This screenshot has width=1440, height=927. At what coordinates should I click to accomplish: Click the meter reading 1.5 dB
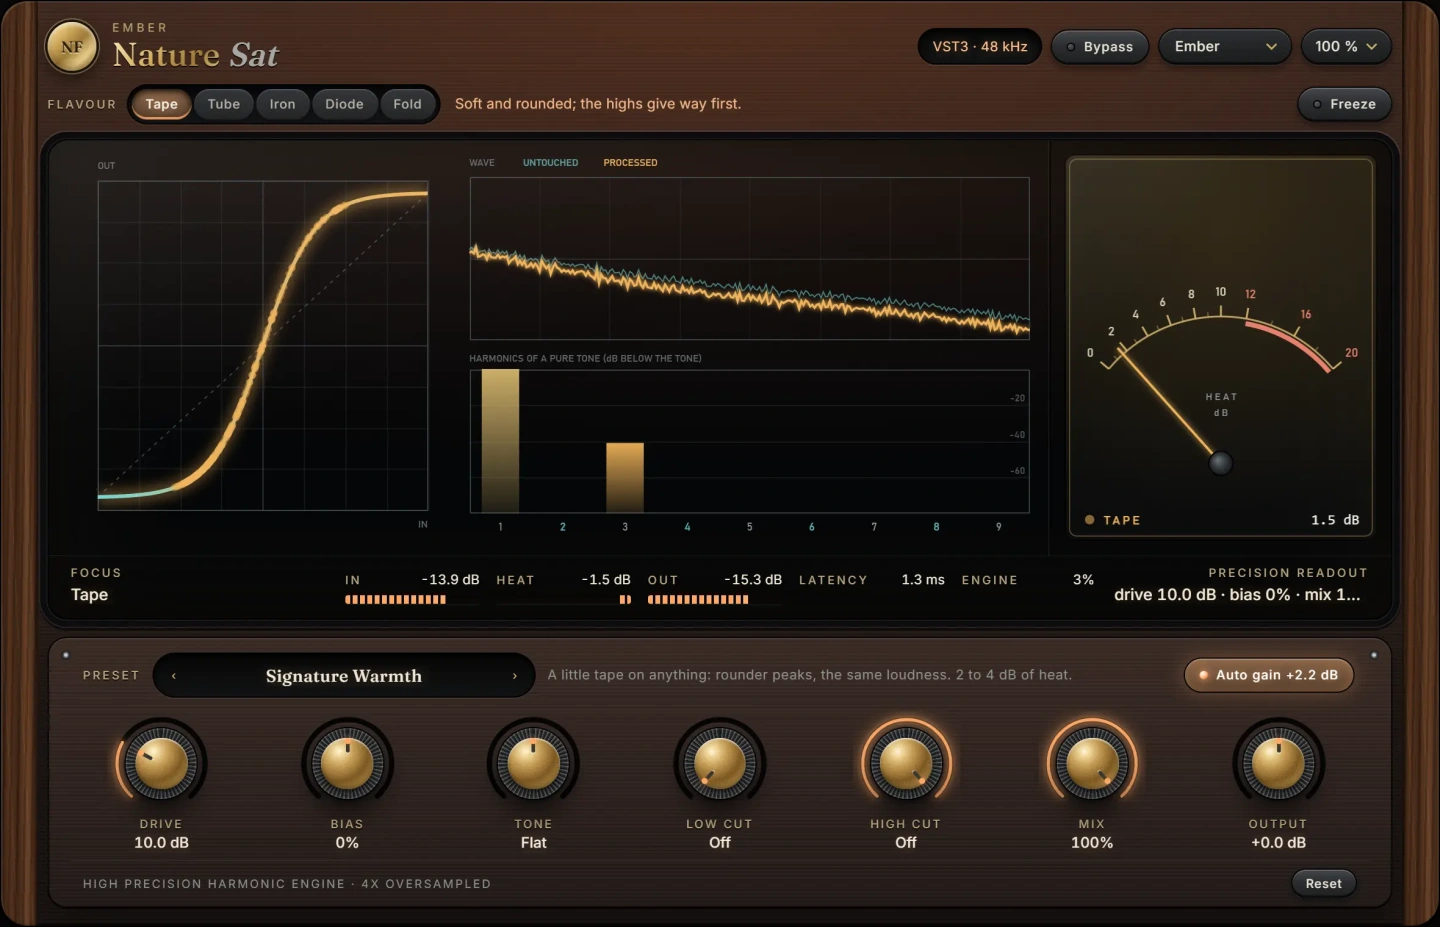(1335, 520)
